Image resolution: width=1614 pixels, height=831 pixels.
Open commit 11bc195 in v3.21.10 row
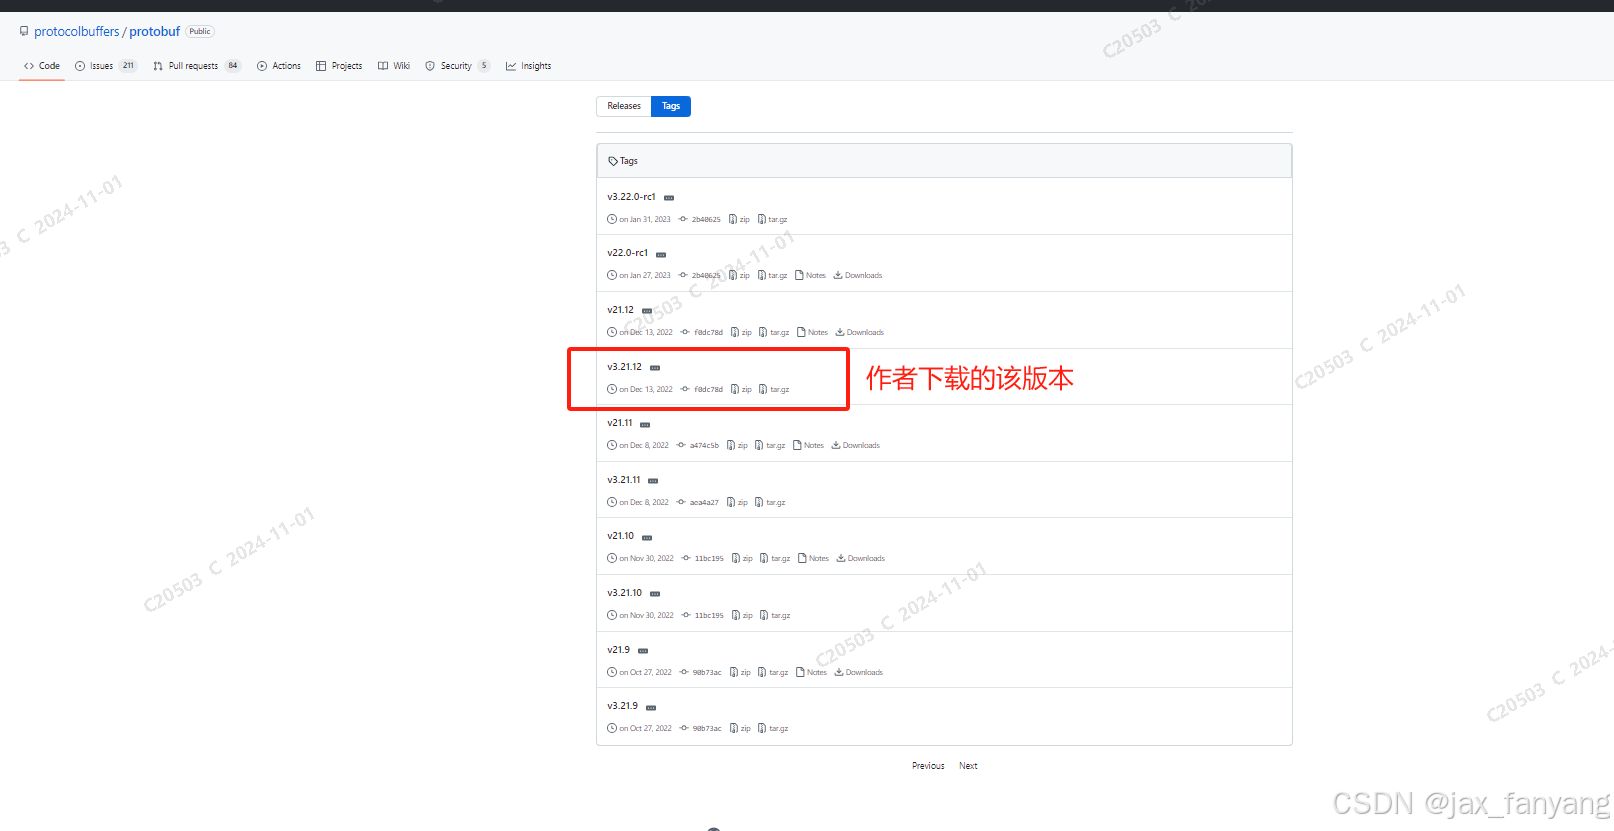[703, 615]
